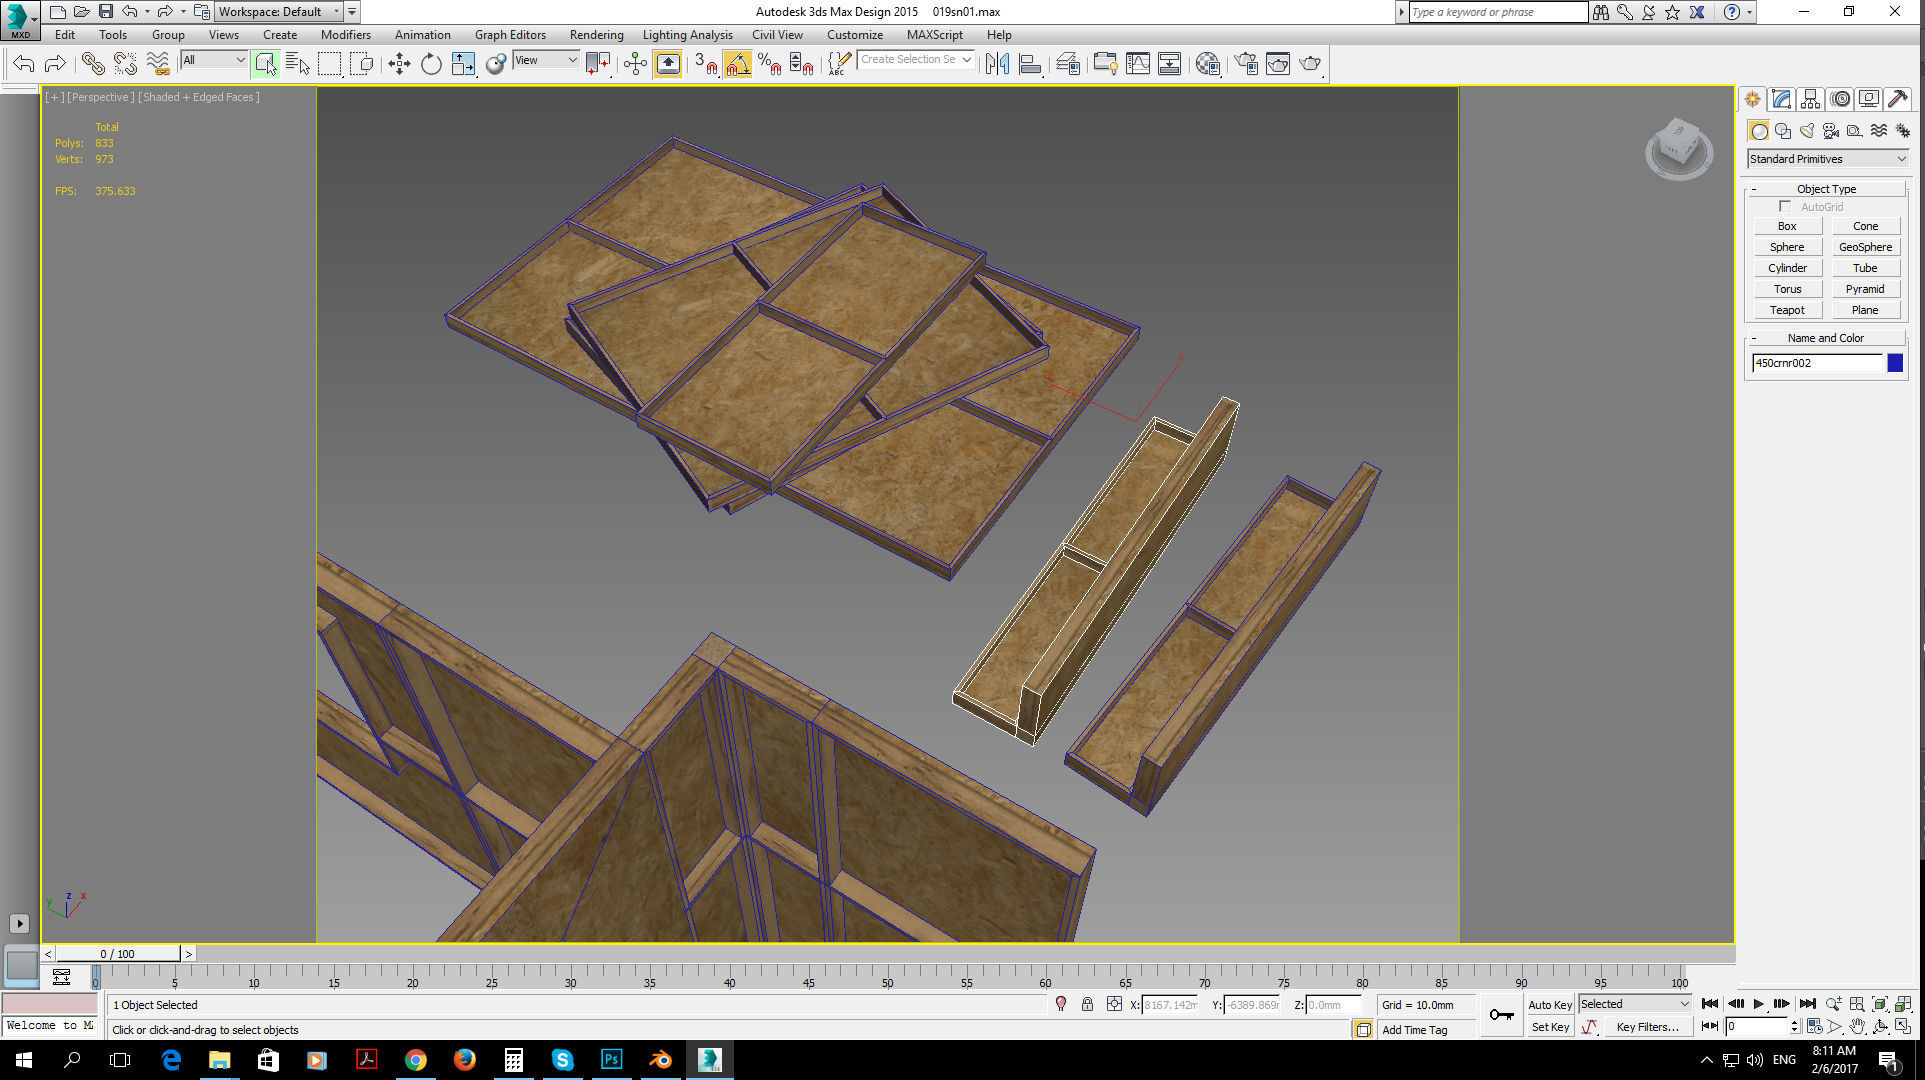
Task: Open the MAXScript menu
Action: (x=934, y=35)
